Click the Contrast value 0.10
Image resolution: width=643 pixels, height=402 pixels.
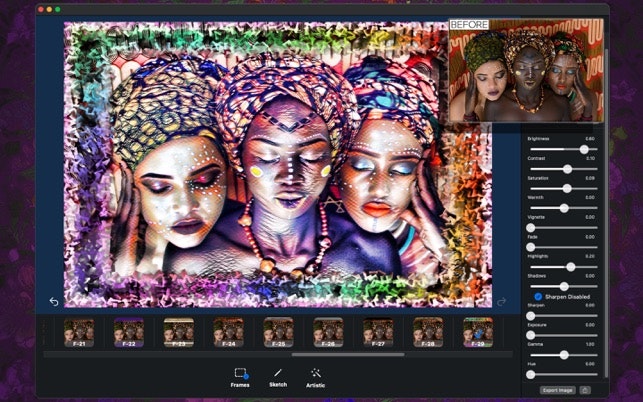[x=590, y=158]
